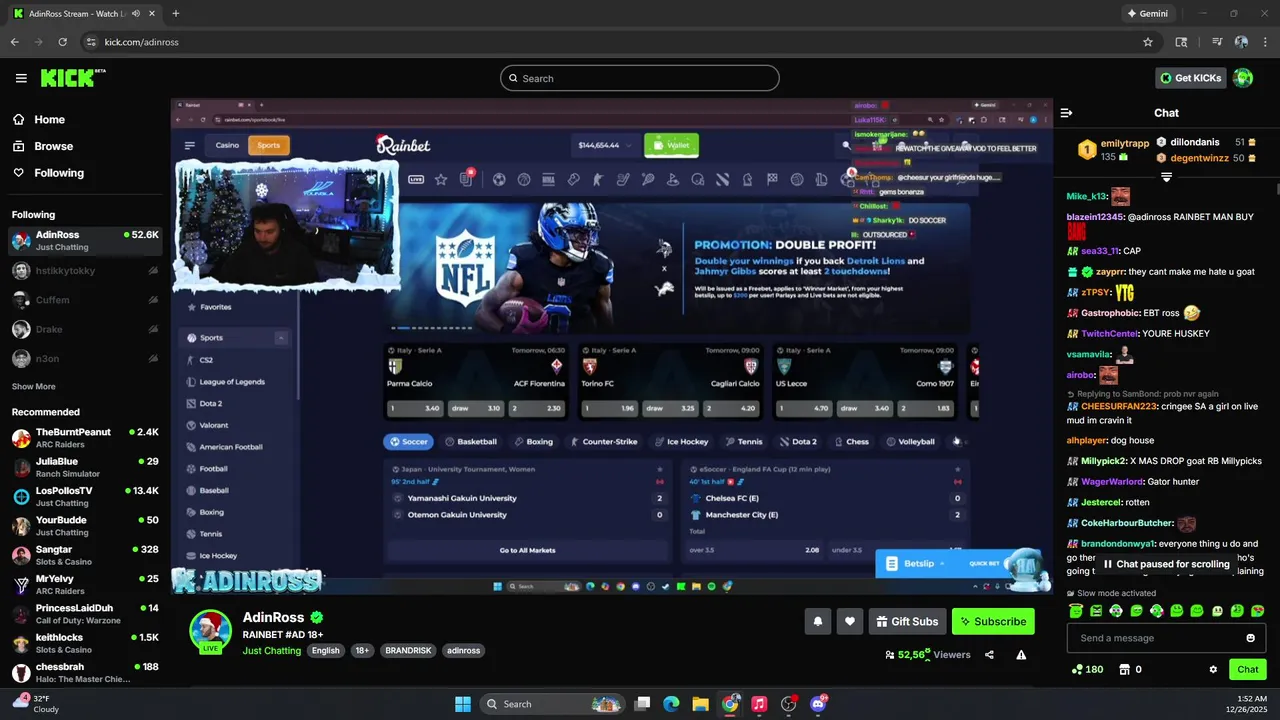
Task: Open chessbrah recommended channel
Action: click(85, 672)
